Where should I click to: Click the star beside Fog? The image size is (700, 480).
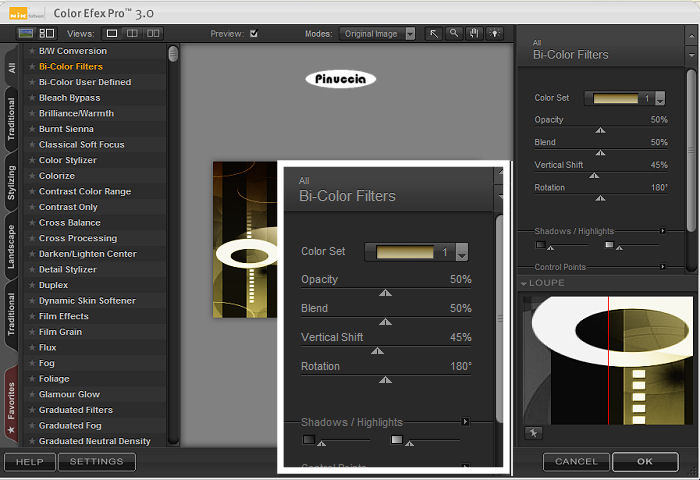[32, 363]
